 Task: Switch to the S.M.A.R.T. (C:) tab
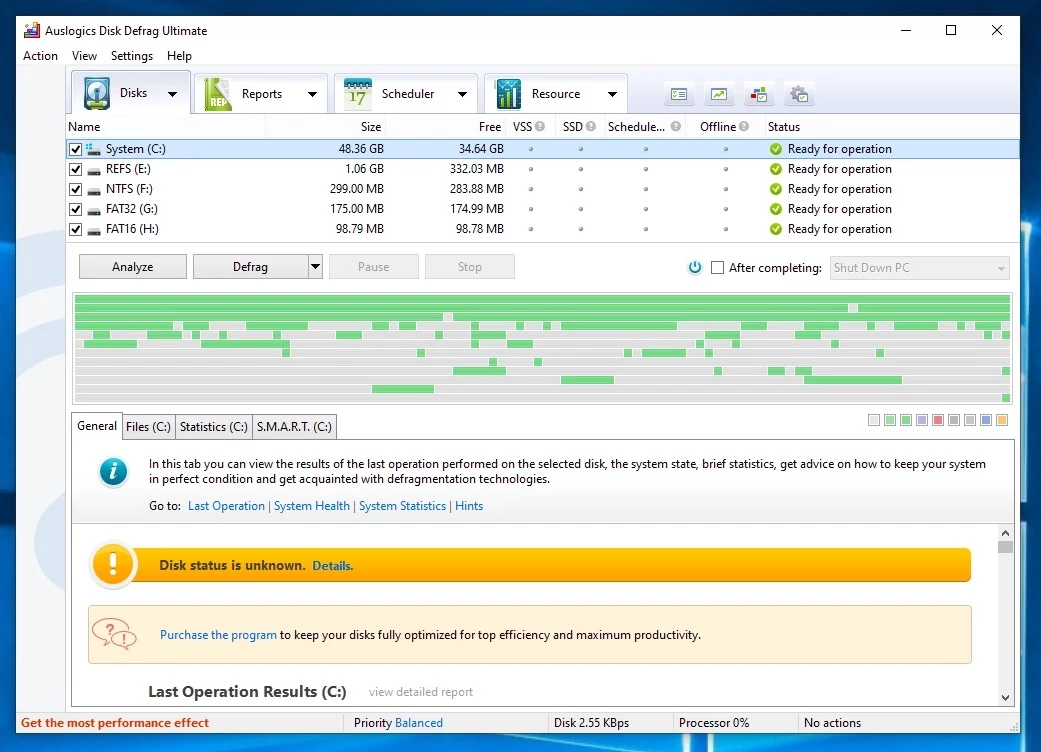[294, 427]
